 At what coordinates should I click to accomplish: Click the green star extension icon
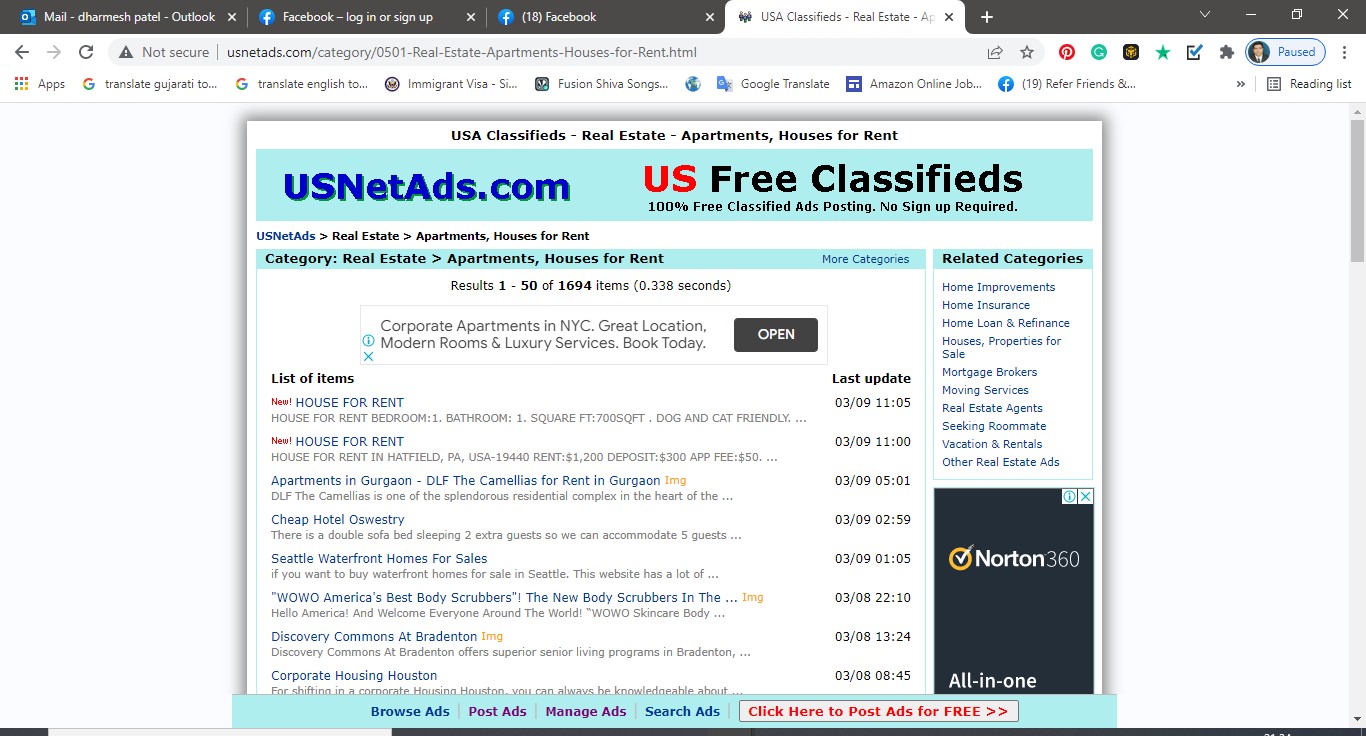tap(1162, 52)
